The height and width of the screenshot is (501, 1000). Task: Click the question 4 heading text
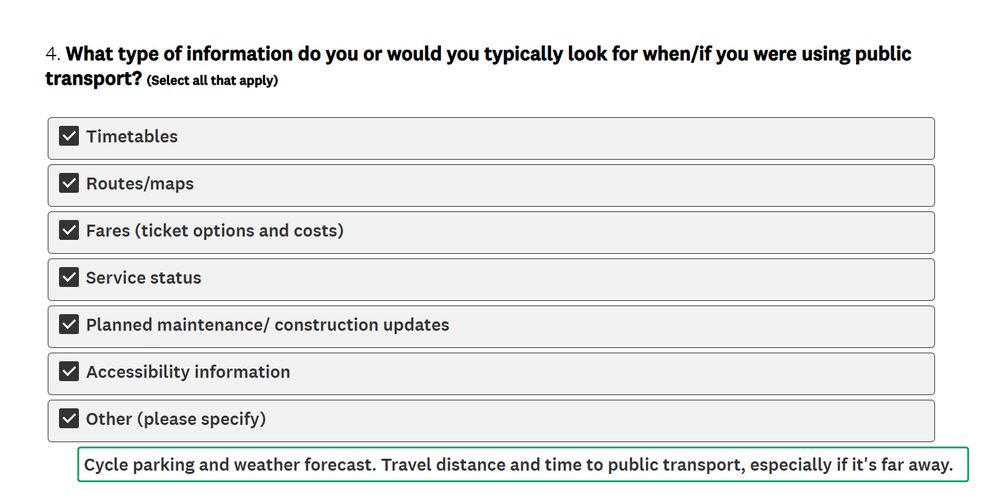tap(478, 66)
